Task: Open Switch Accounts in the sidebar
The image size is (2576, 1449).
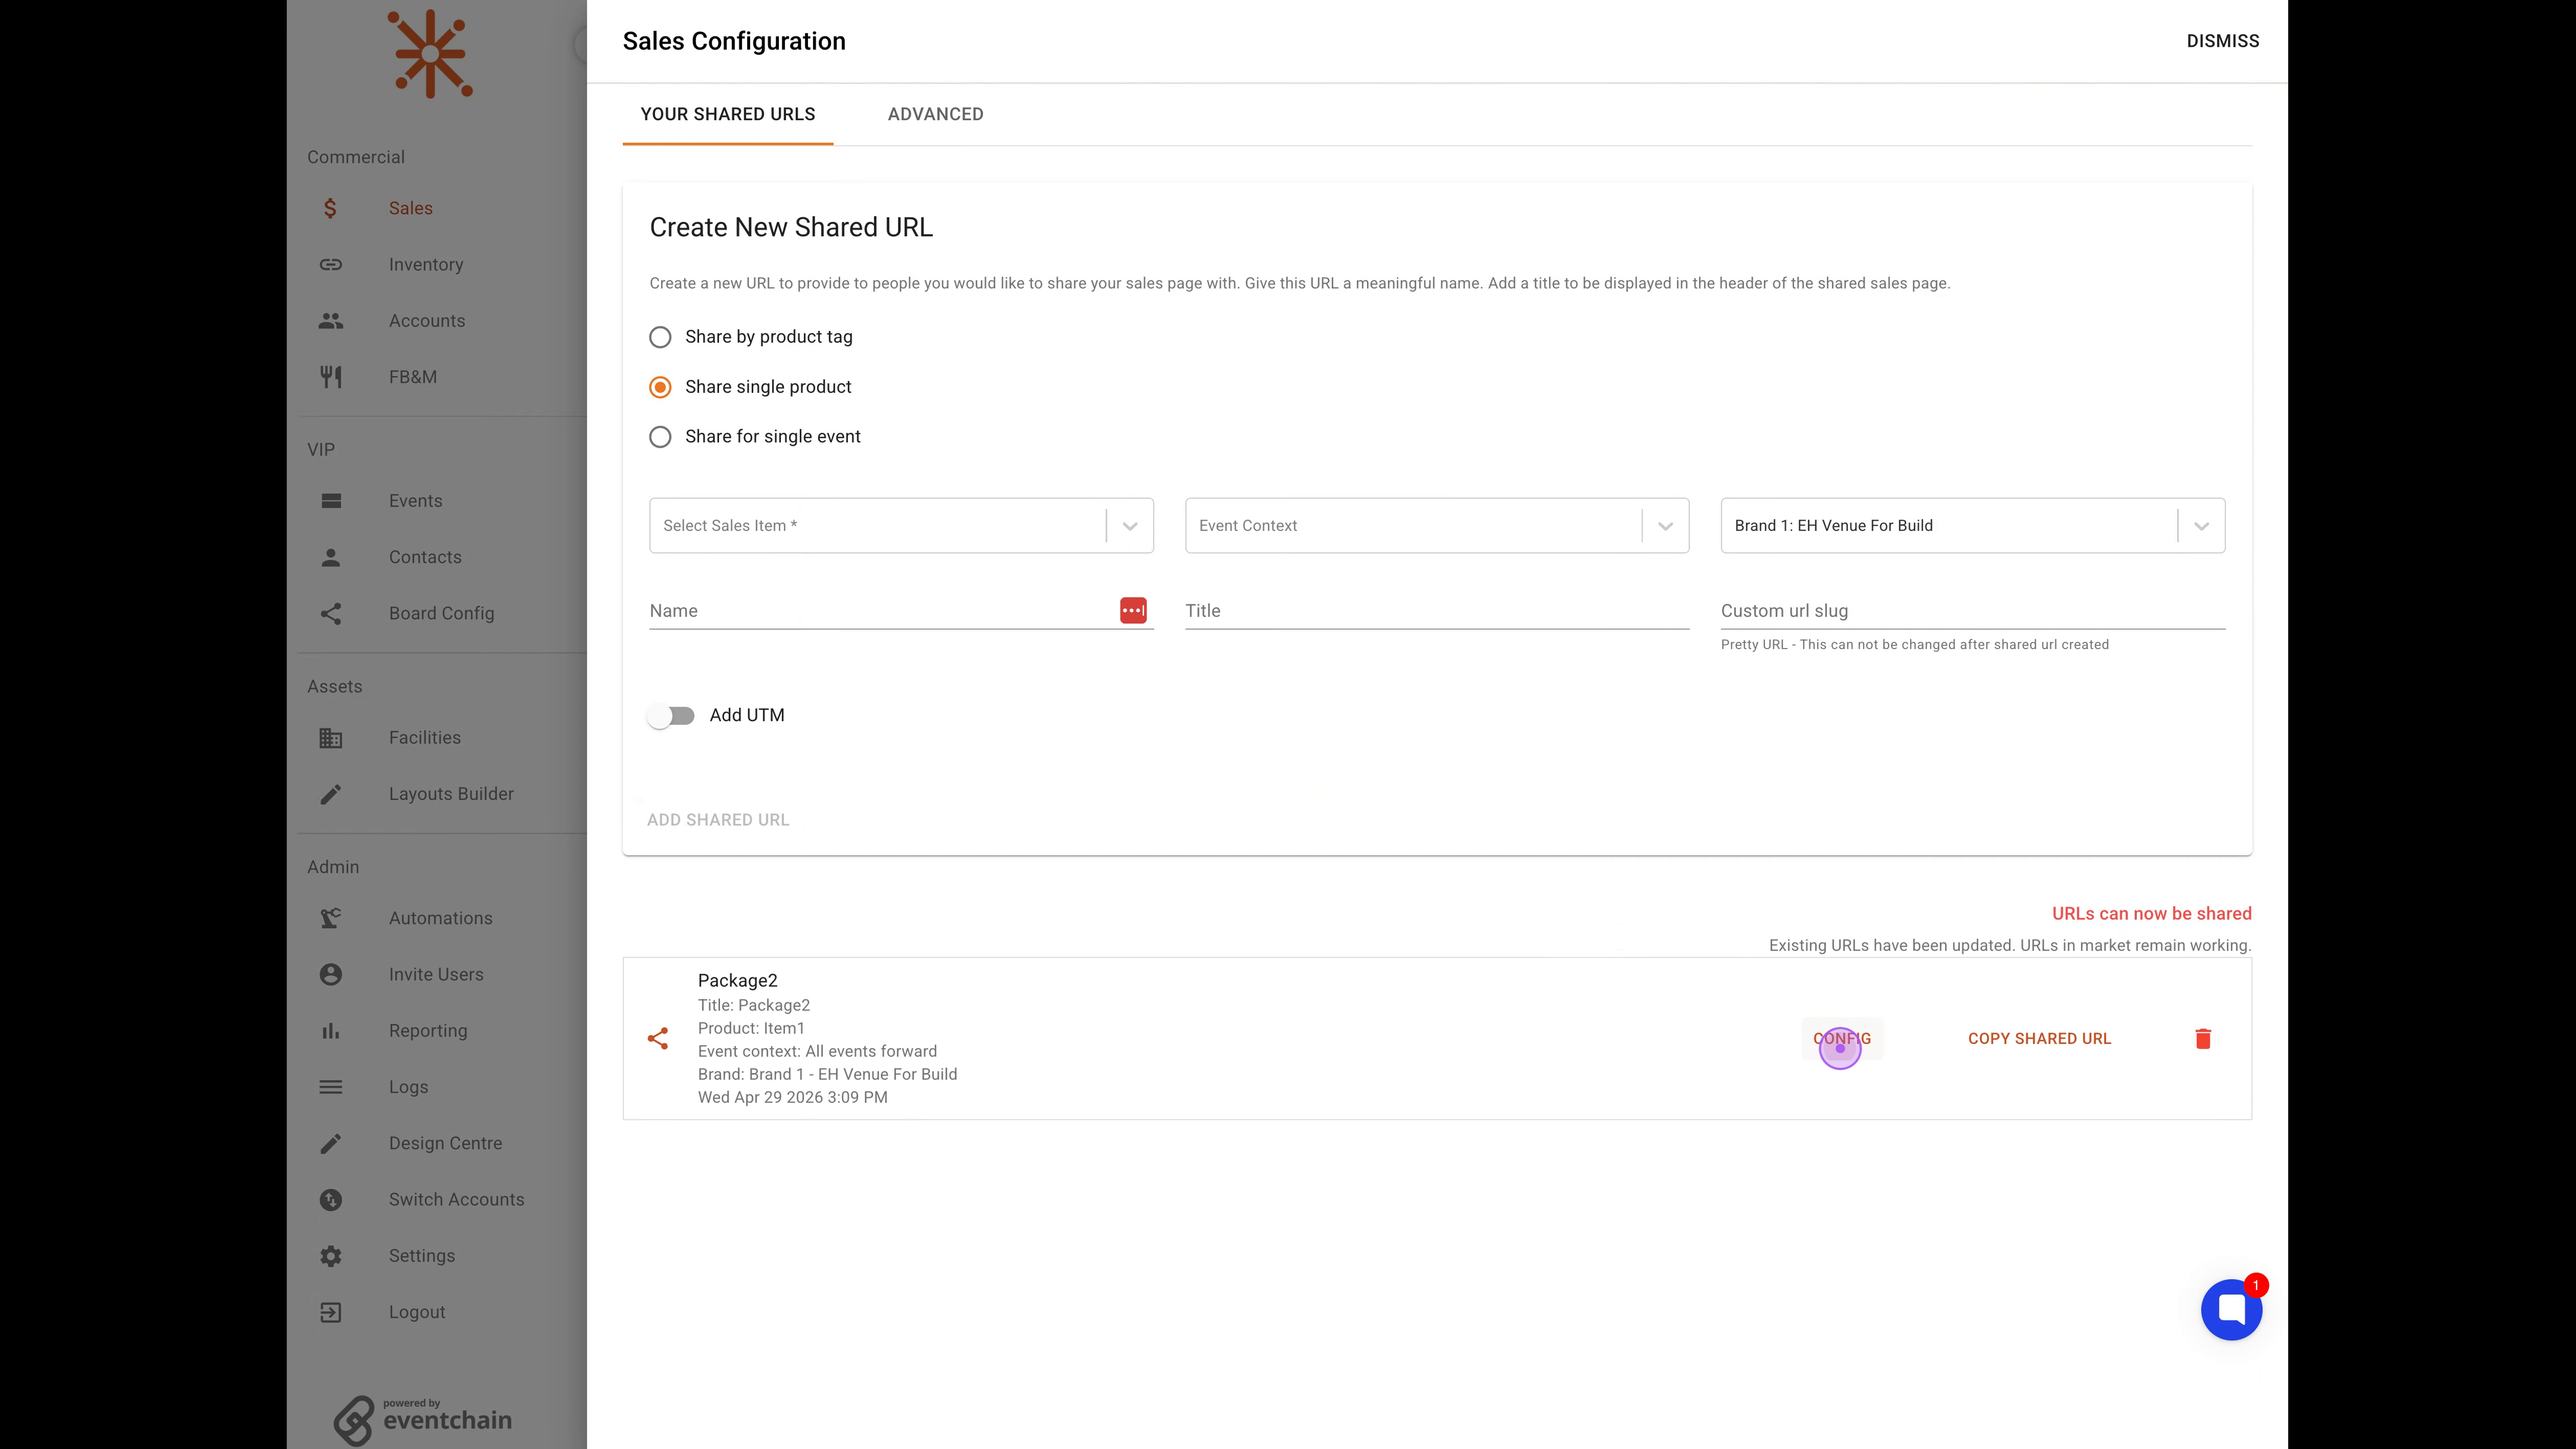Action: [x=456, y=1200]
